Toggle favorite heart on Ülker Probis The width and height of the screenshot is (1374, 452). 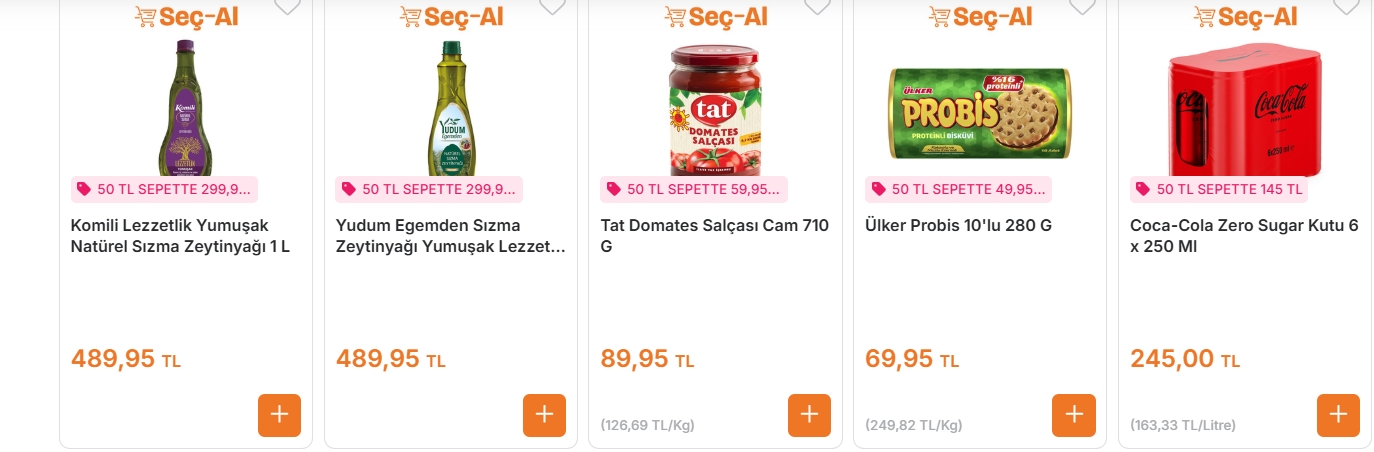[x=1082, y=6]
